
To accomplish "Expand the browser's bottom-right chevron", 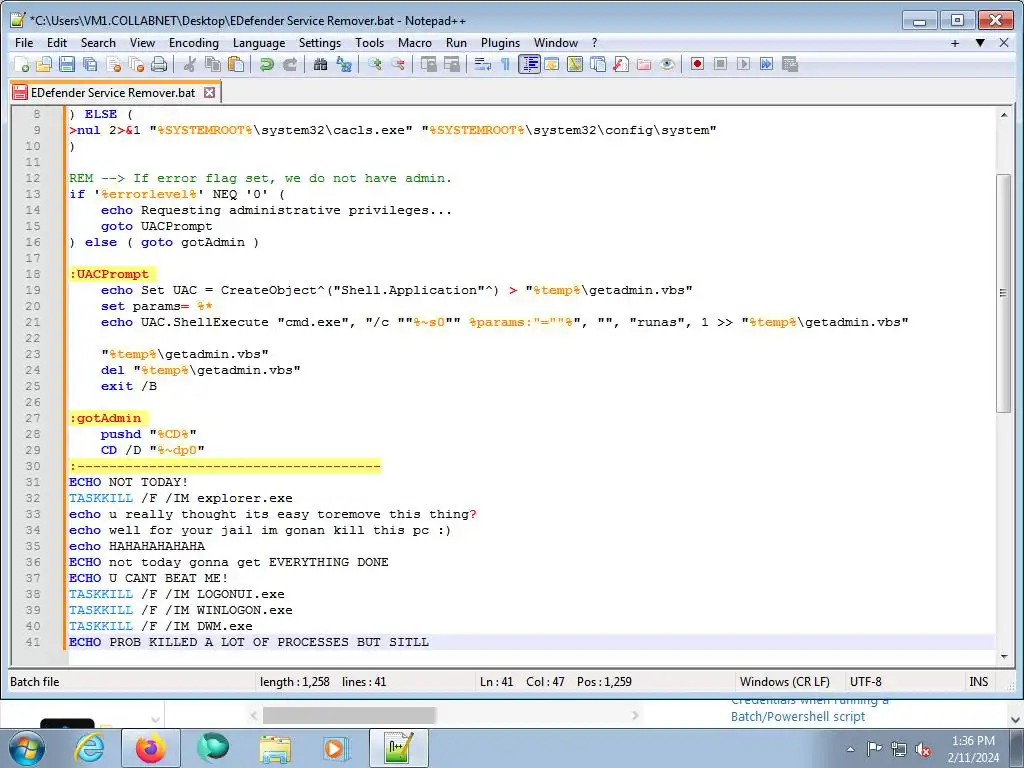I will tap(1015, 720).
